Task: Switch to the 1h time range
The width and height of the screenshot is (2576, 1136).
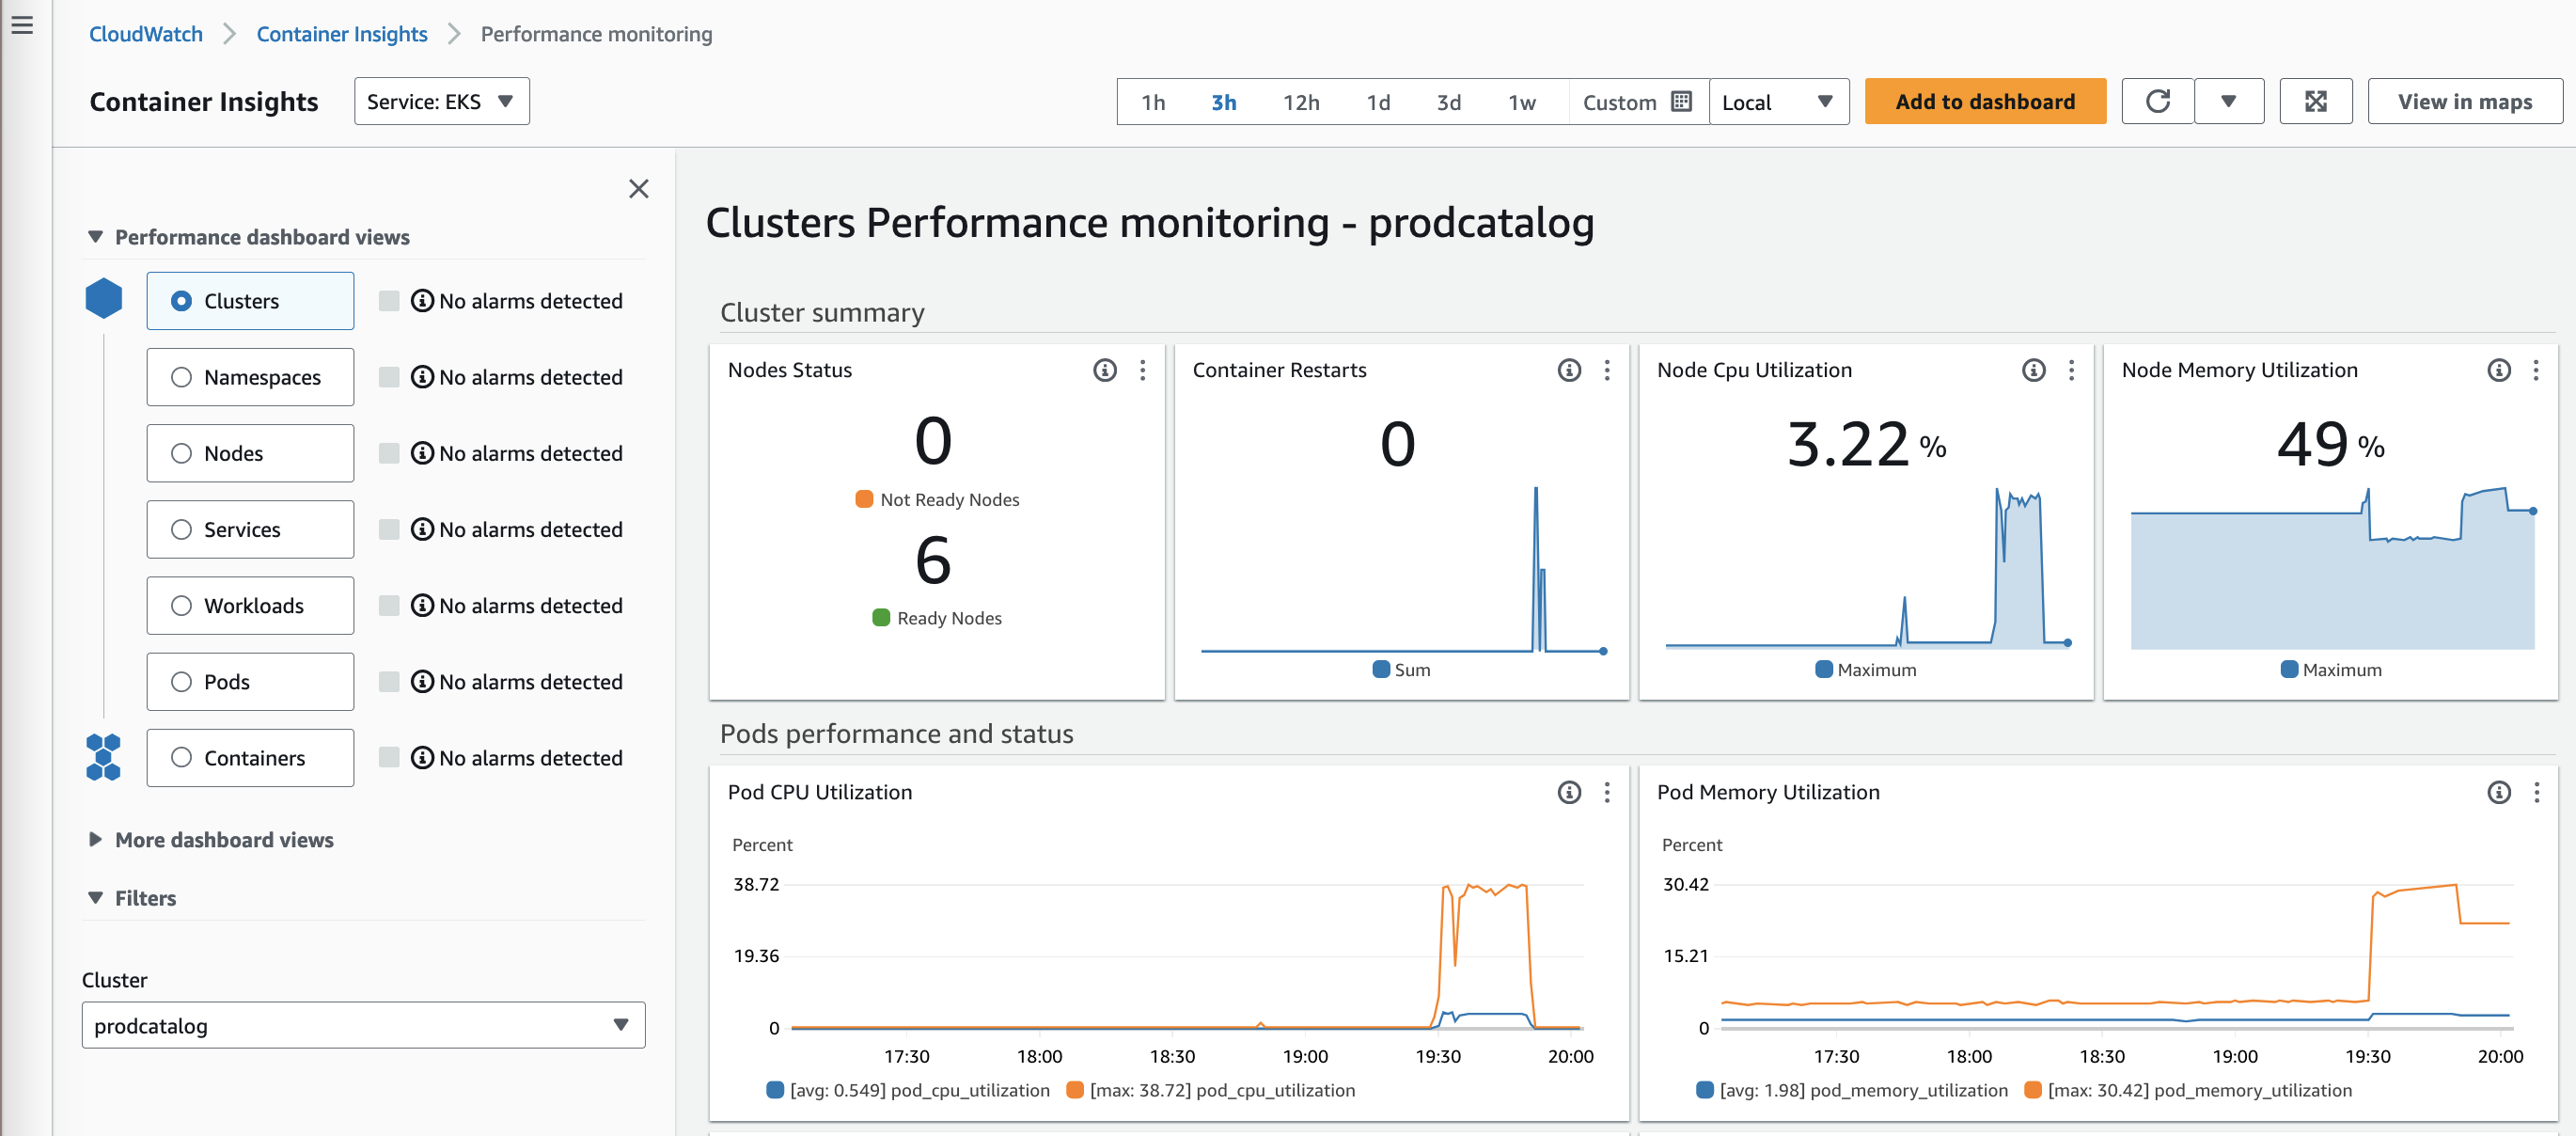Action: point(1152,101)
